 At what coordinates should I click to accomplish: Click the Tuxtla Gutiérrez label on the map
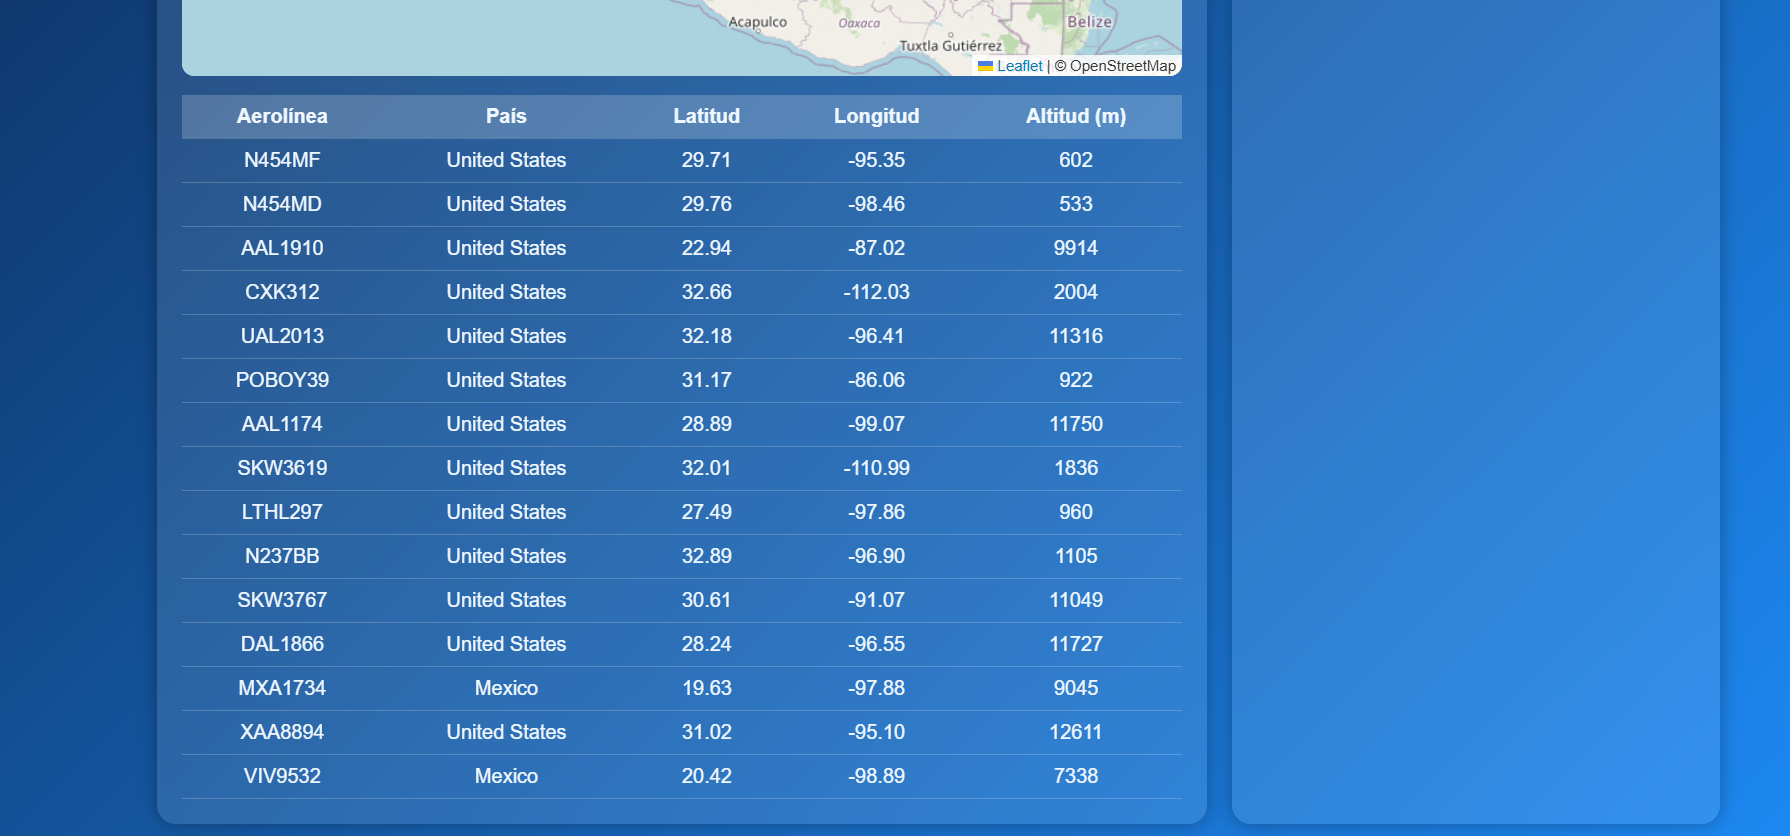point(950,46)
